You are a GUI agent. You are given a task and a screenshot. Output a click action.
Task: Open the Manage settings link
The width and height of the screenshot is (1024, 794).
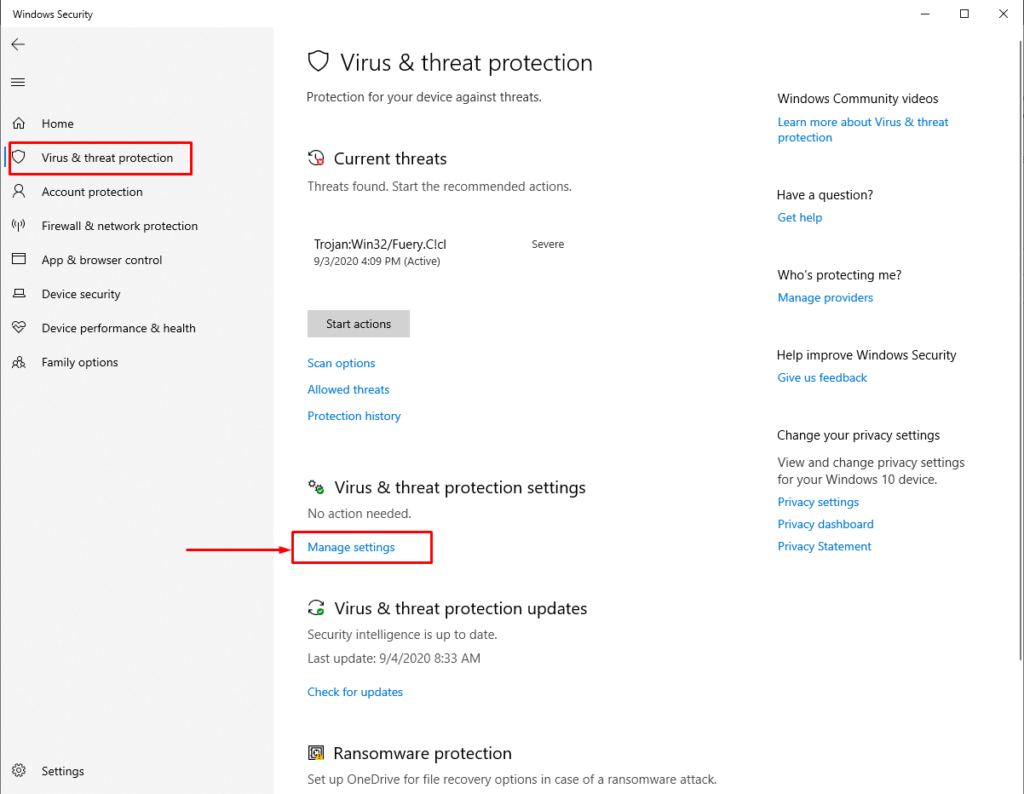click(x=351, y=547)
